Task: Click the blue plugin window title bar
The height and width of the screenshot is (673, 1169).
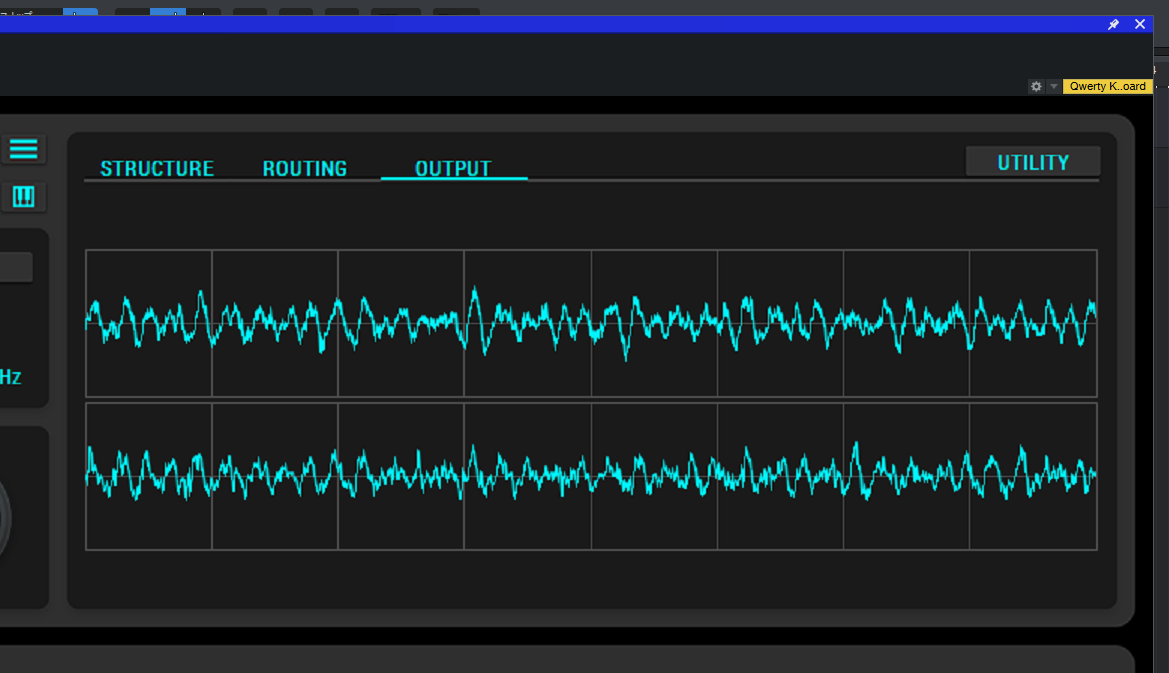Action: click(550, 24)
